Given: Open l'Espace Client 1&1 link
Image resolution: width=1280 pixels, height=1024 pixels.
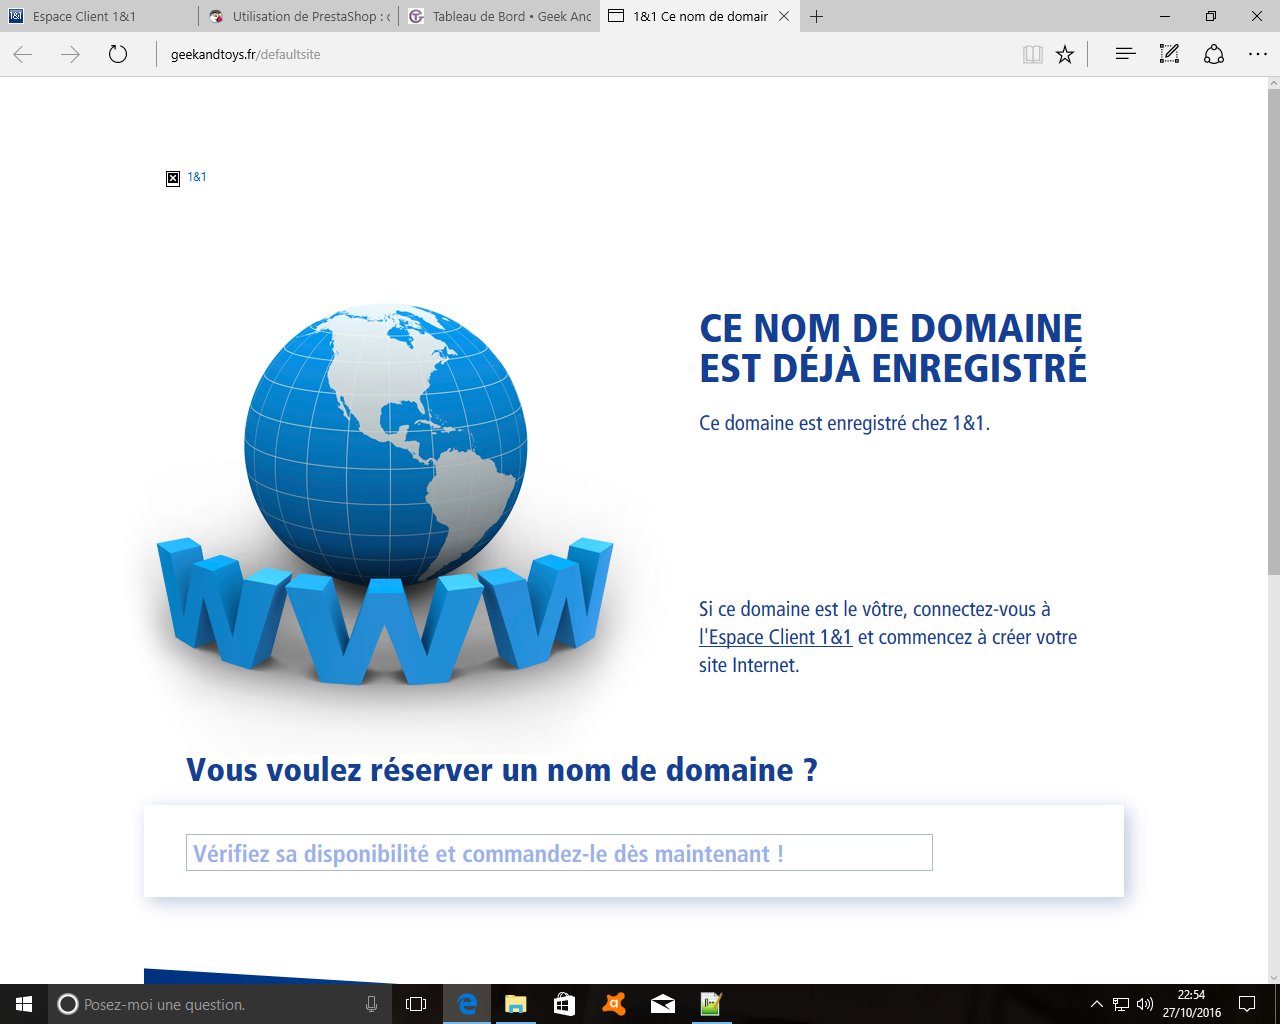Looking at the screenshot, I should (x=775, y=637).
